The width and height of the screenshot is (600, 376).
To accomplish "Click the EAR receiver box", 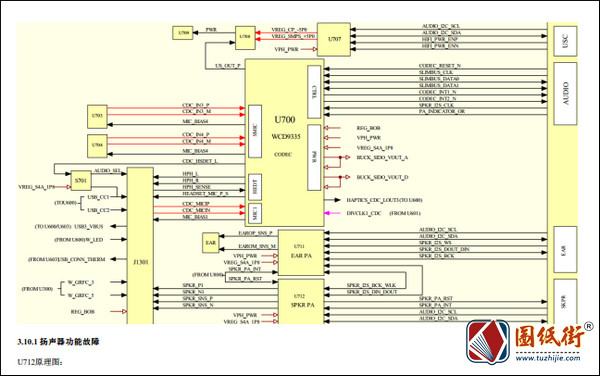I will 210,243.
